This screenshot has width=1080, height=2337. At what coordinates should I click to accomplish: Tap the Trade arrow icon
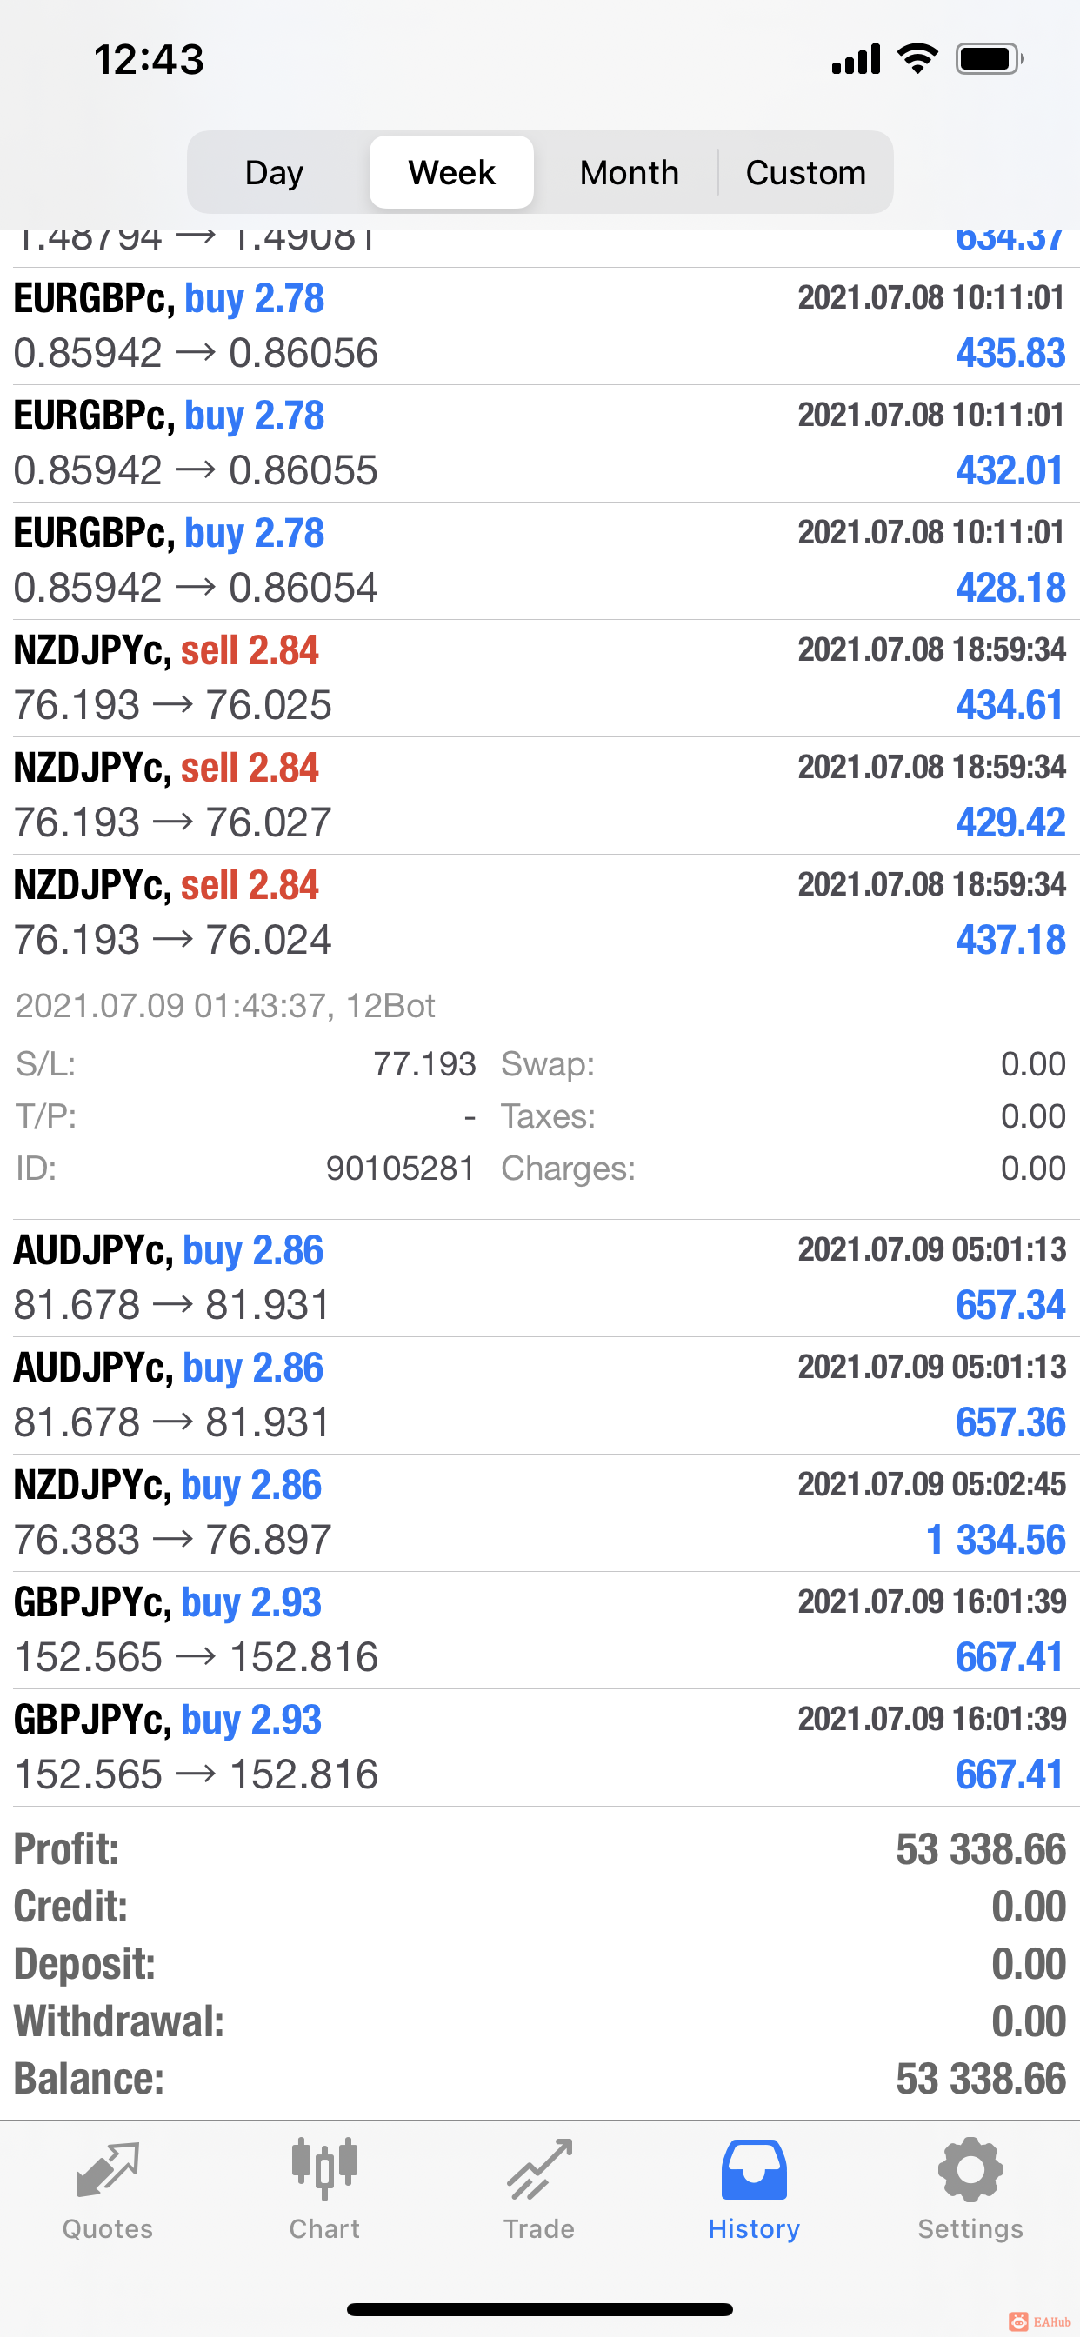tap(539, 2170)
